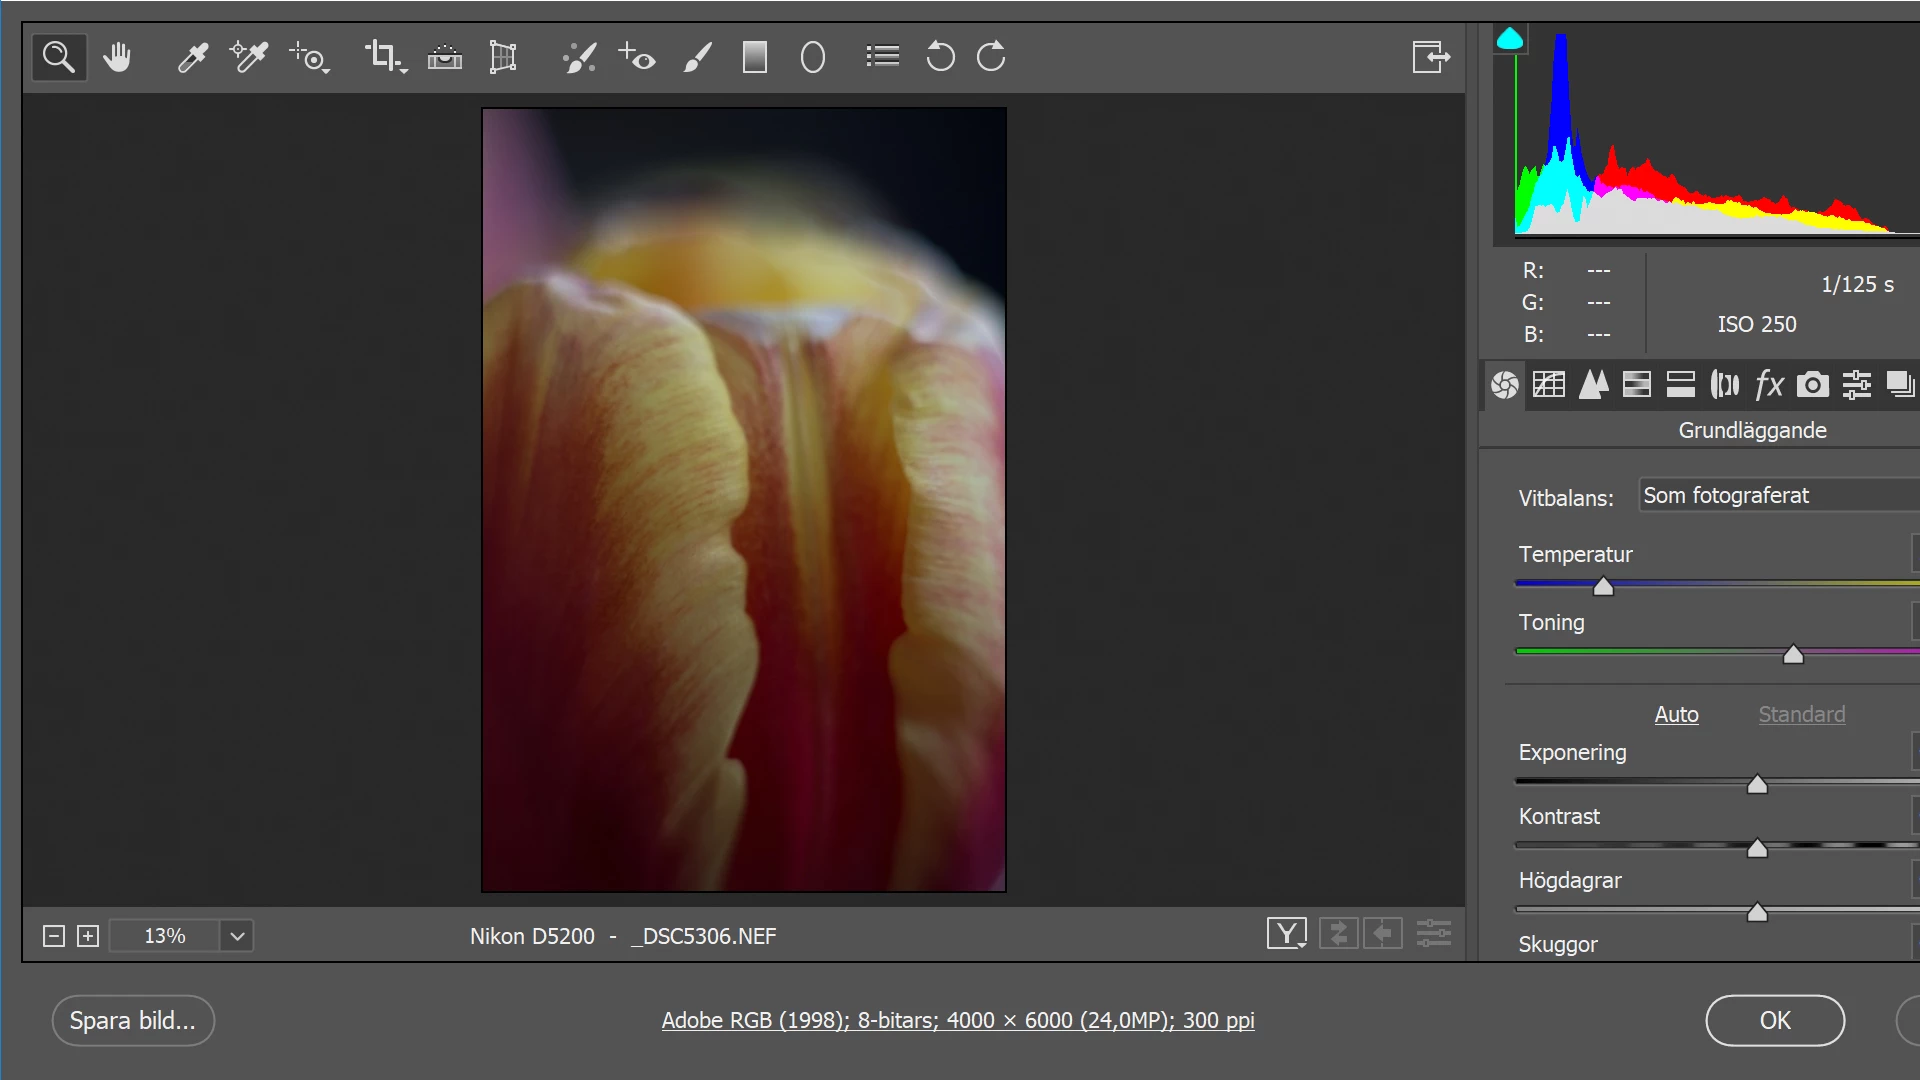1920x1080 pixels.
Task: Select the Radial Filter tool
Action: [x=813, y=57]
